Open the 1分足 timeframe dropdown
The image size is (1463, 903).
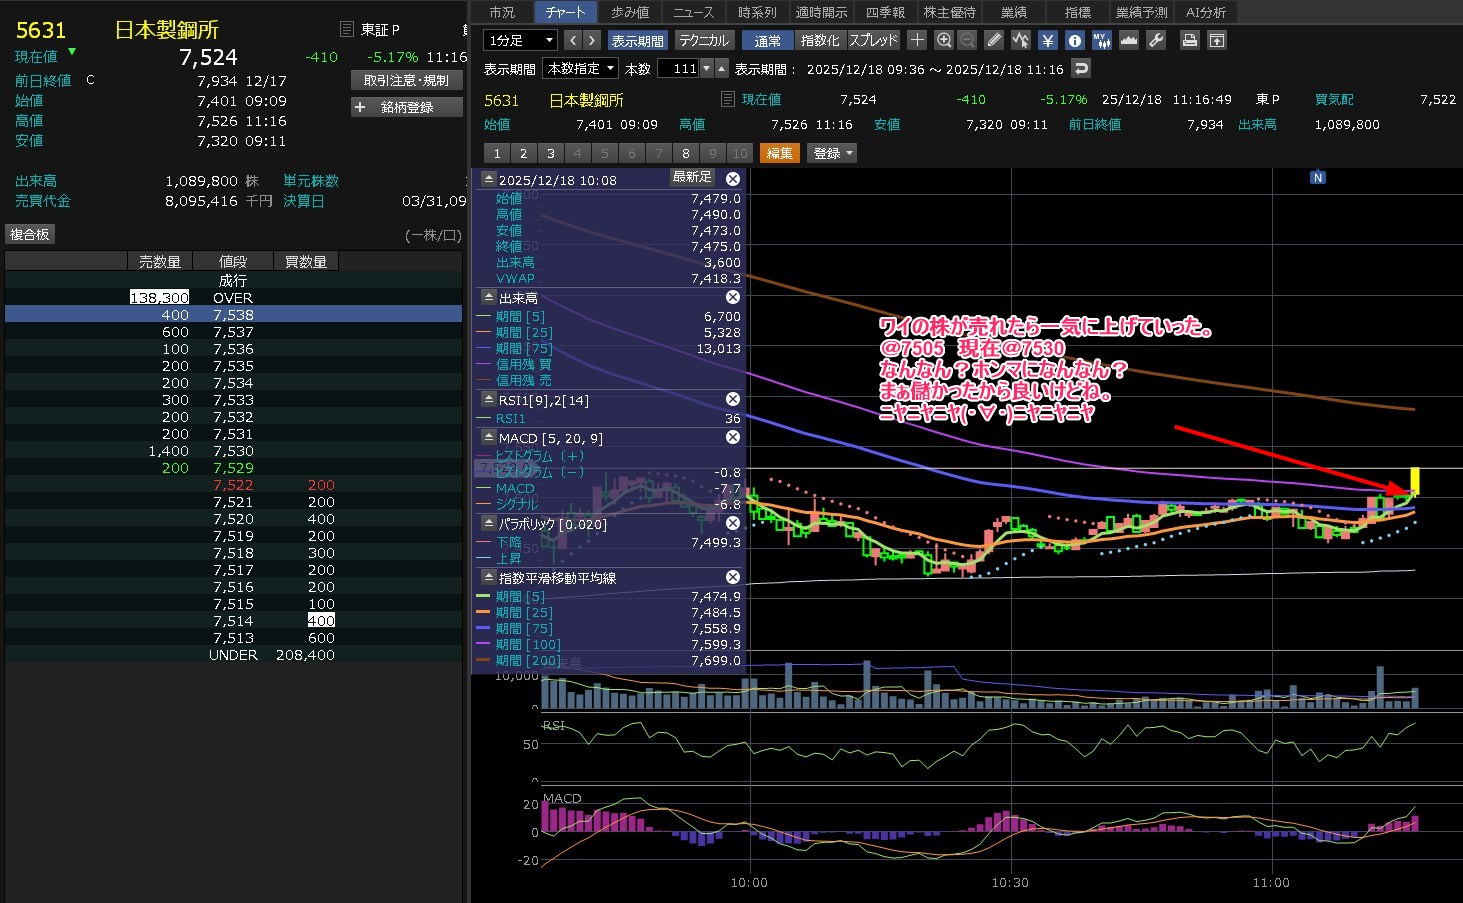point(520,40)
